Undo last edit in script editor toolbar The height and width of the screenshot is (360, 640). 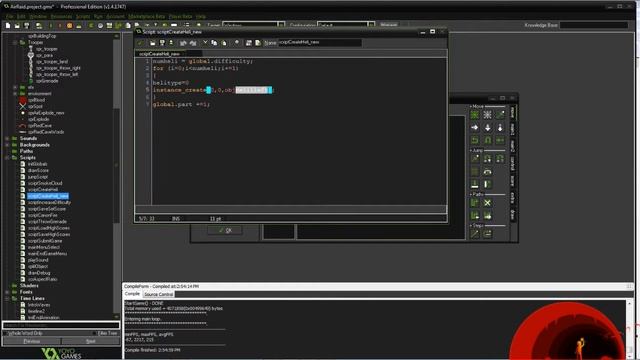coord(183,43)
